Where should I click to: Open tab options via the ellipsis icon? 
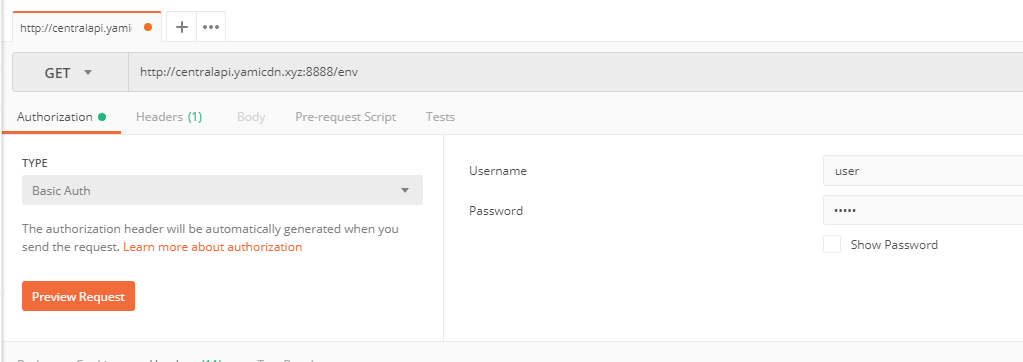point(211,27)
